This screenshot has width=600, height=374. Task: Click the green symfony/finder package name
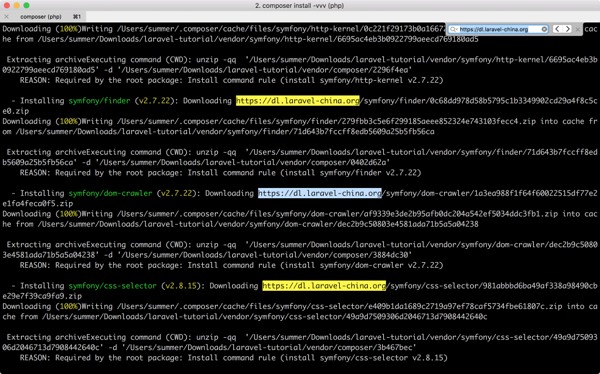point(99,101)
